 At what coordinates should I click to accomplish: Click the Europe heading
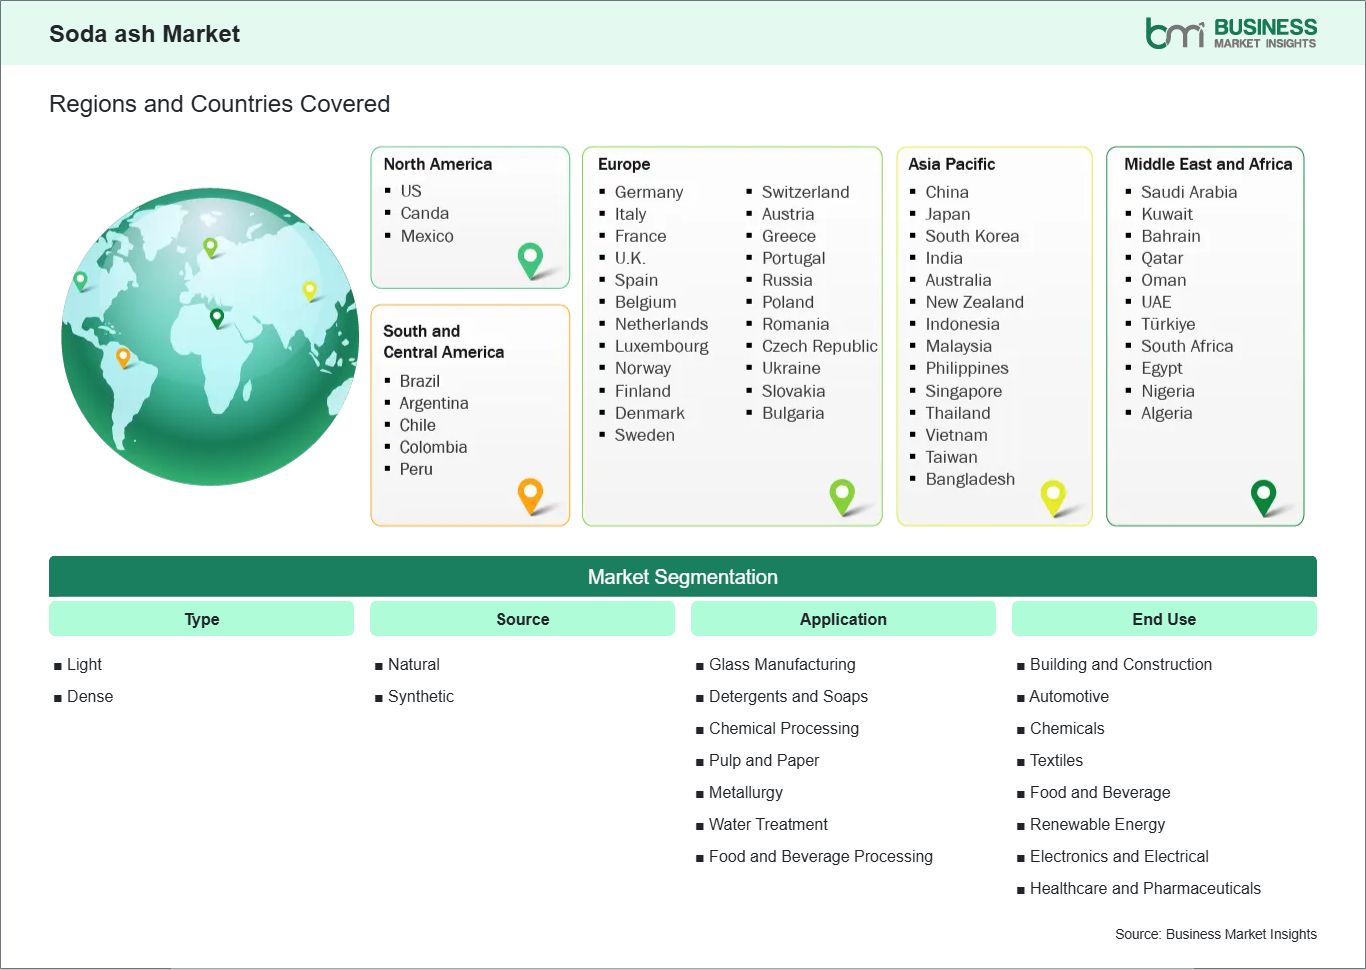624,164
